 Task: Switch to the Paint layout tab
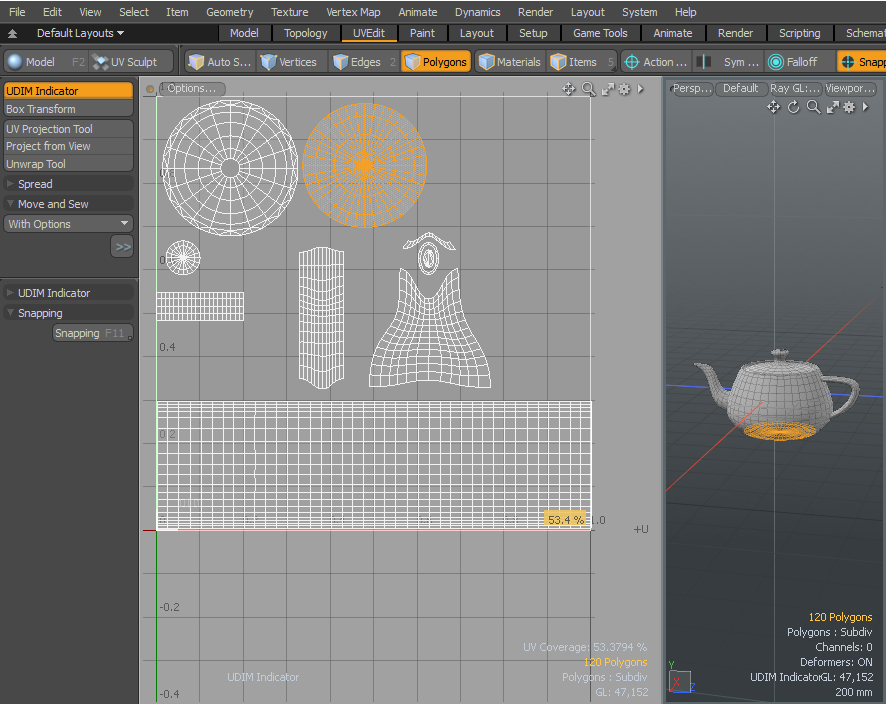click(422, 33)
